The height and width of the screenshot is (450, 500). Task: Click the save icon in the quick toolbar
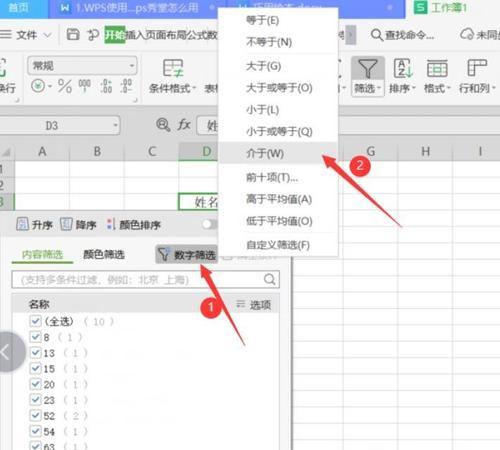[x=73, y=34]
